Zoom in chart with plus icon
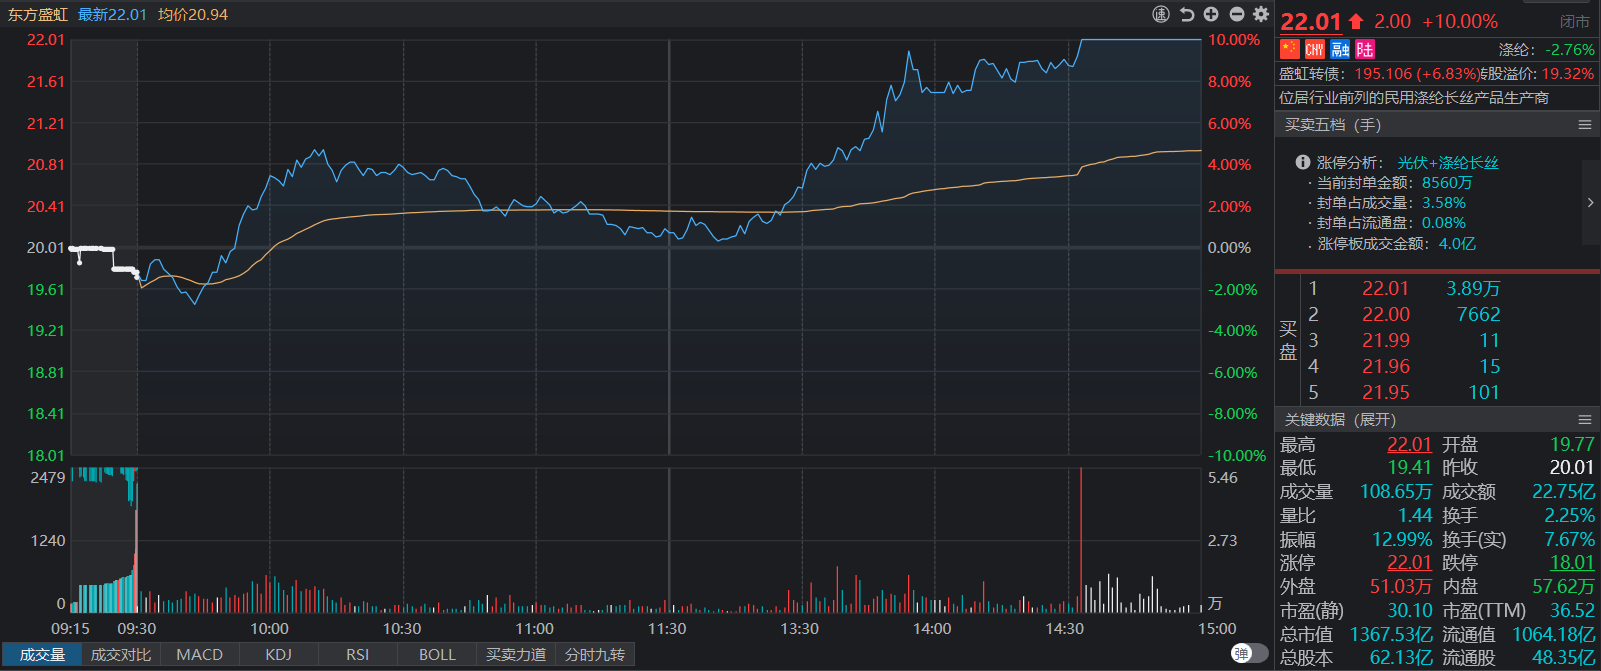This screenshot has width=1601, height=671. click(x=1211, y=14)
